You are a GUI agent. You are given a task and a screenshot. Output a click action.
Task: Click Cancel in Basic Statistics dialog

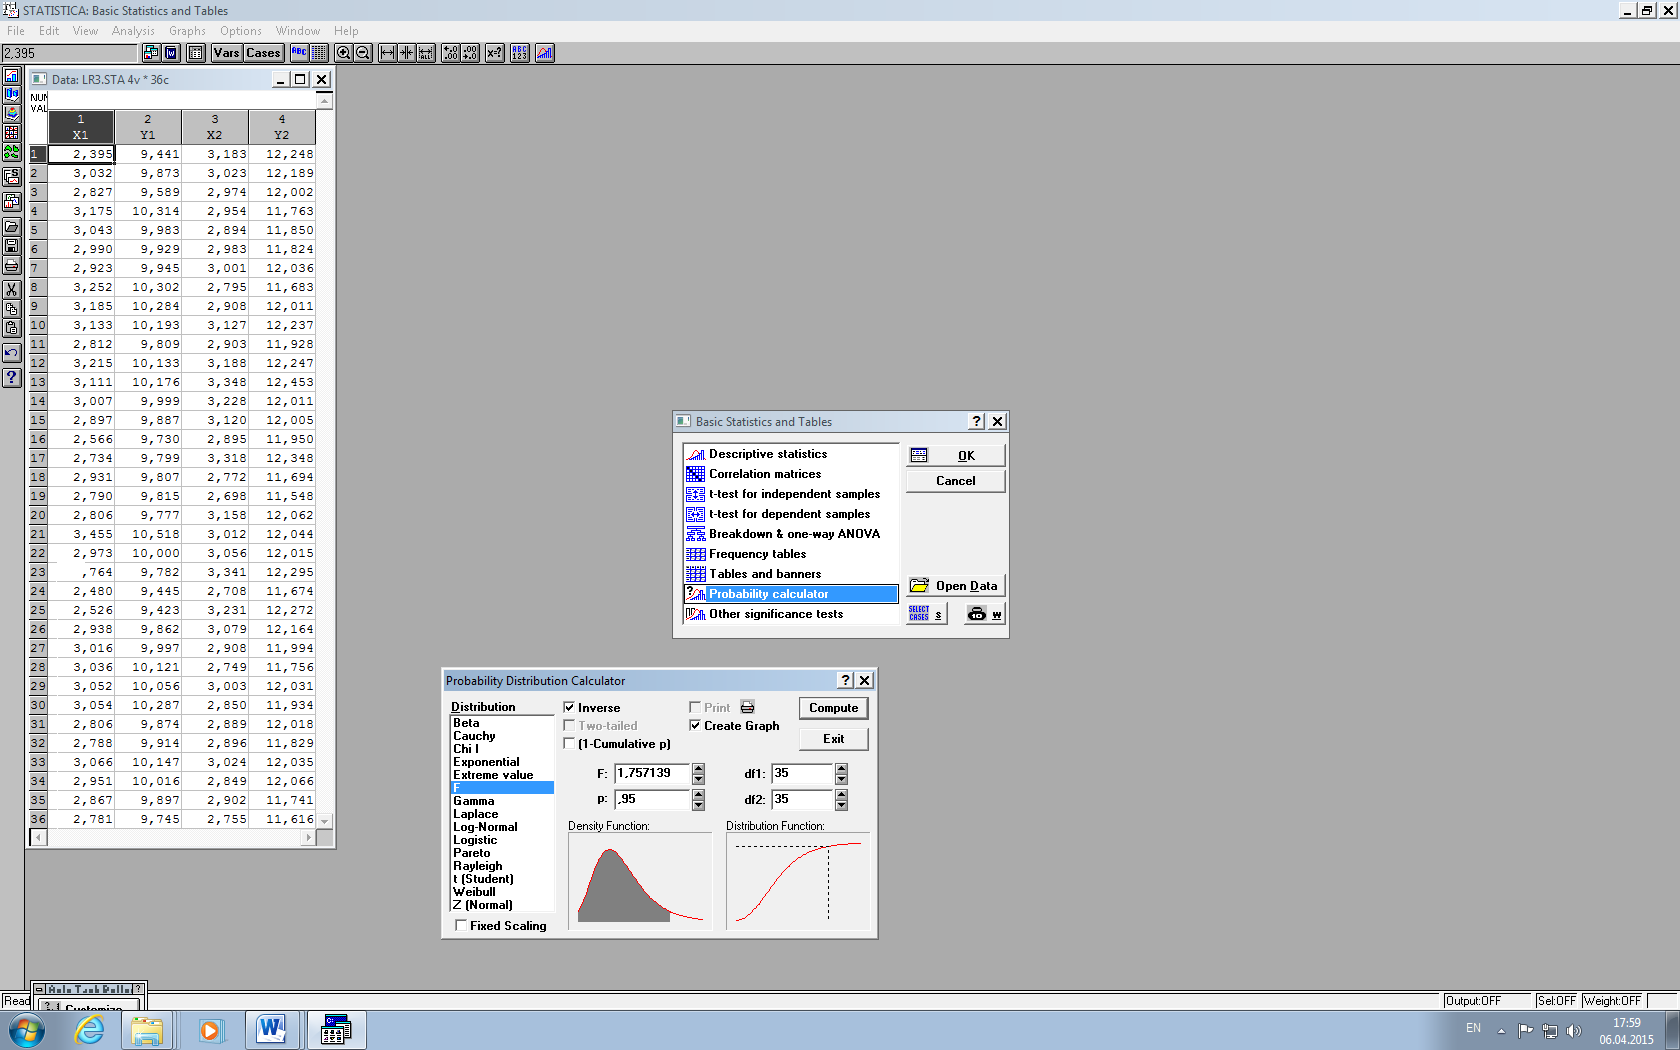tap(955, 481)
